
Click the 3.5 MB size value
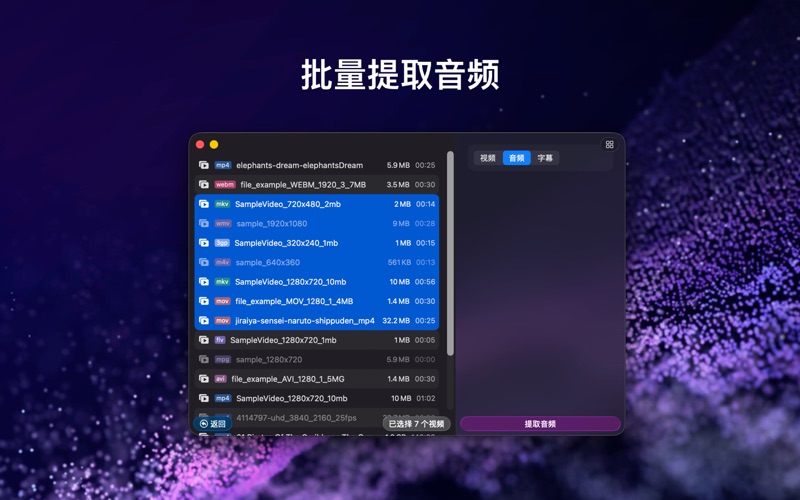[x=398, y=185]
